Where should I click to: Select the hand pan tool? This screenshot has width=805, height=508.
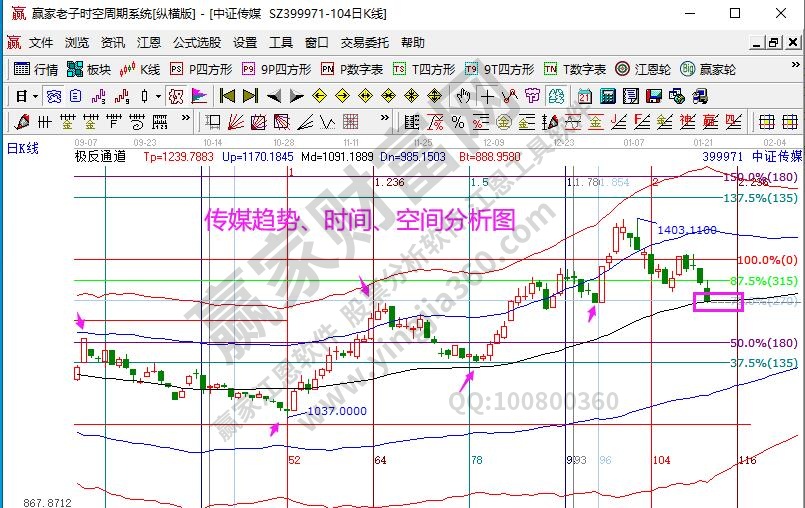tap(463, 96)
